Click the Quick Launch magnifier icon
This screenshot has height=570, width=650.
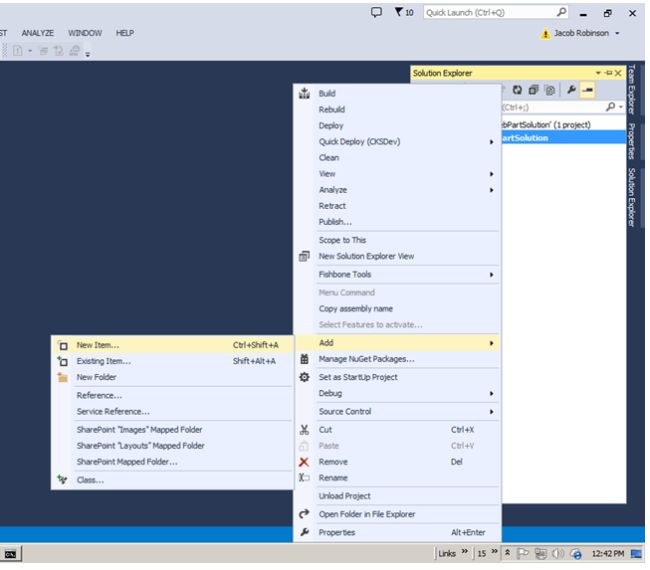point(561,12)
